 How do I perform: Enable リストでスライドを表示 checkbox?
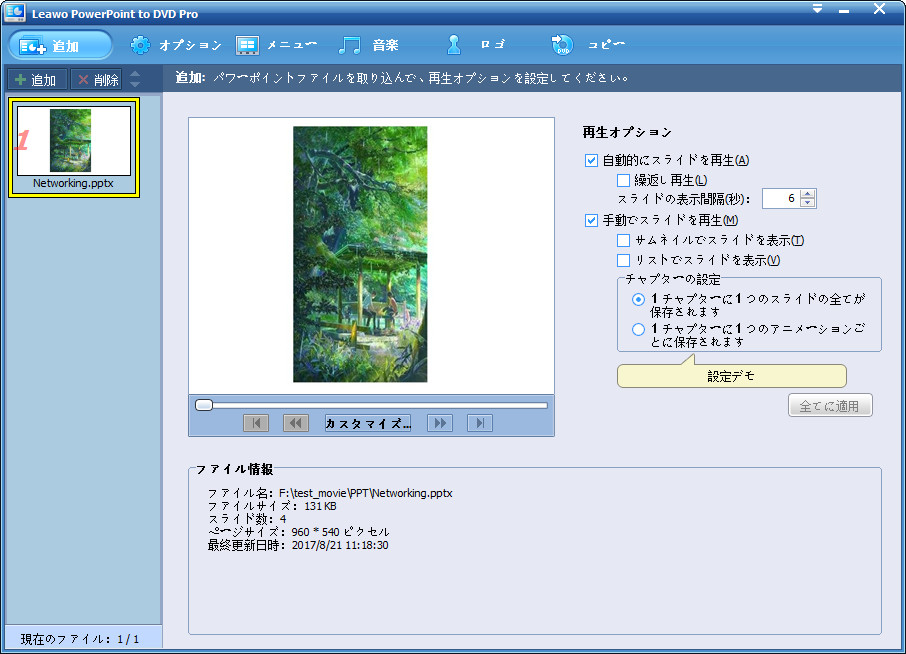[623, 260]
